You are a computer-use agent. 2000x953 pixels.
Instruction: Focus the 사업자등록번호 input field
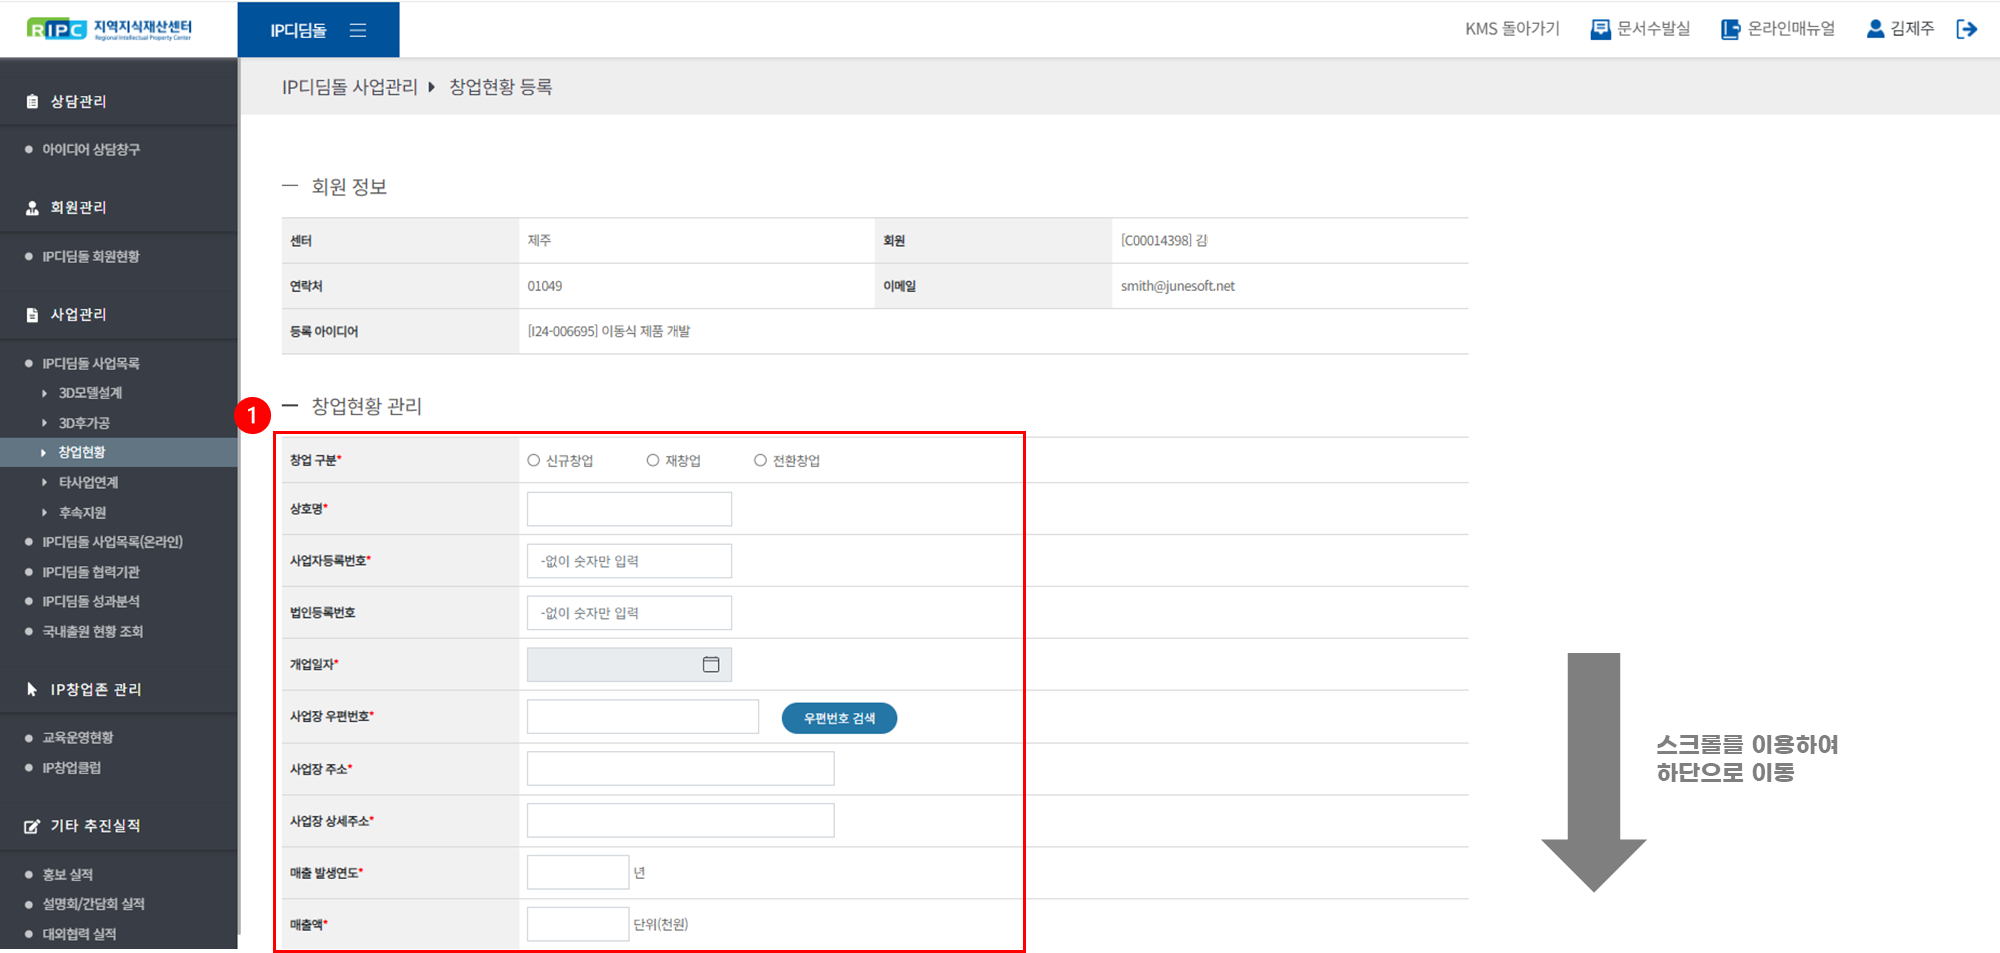click(629, 561)
